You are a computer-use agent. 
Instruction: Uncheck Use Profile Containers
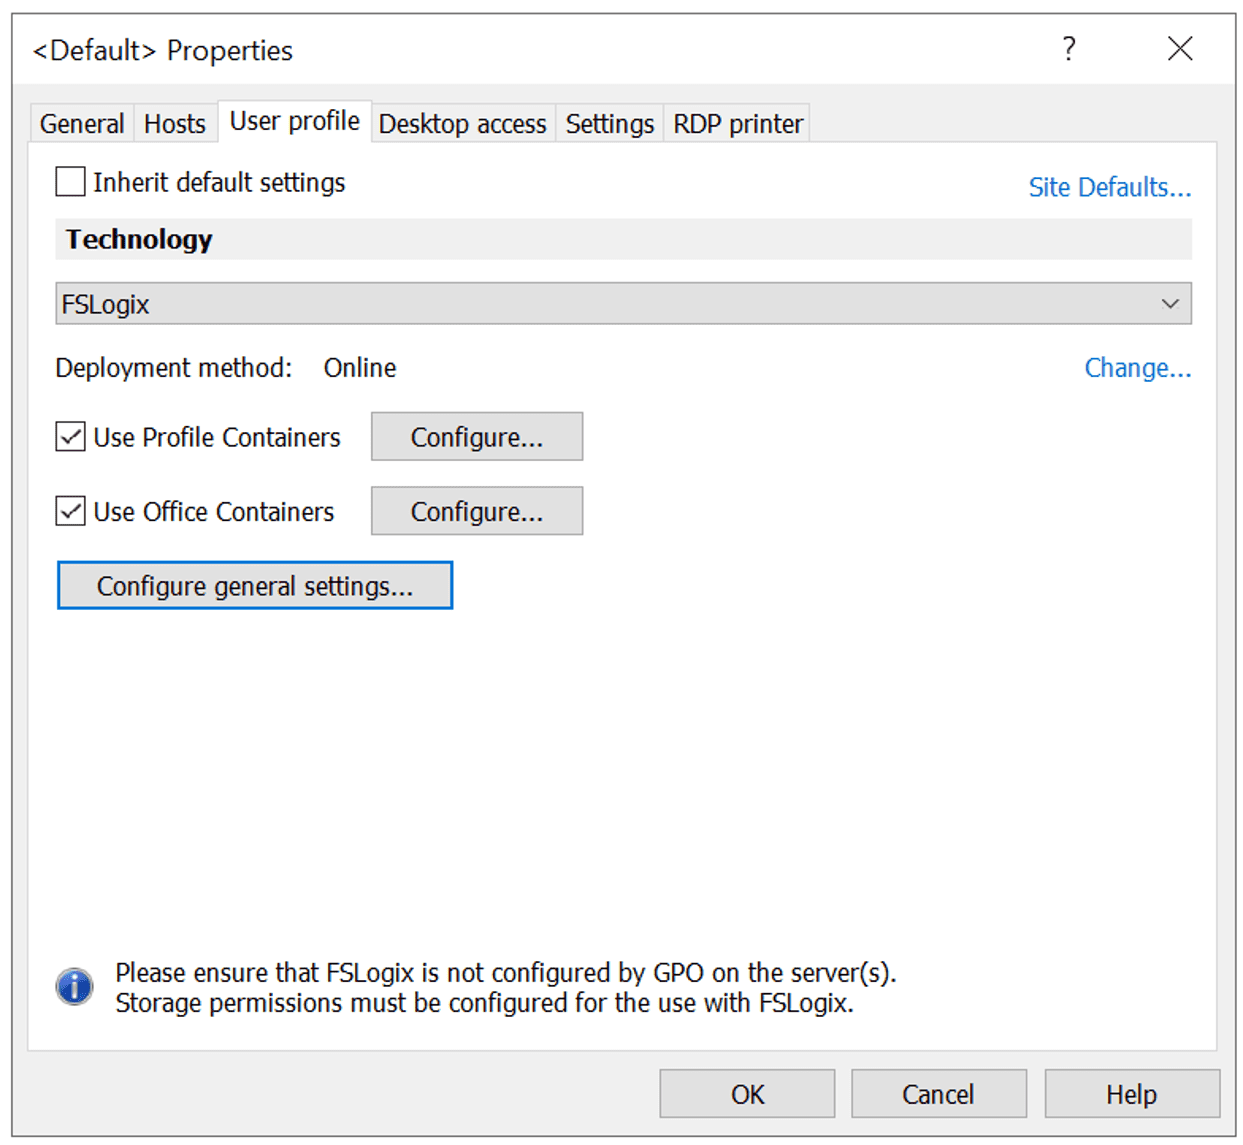click(x=69, y=437)
